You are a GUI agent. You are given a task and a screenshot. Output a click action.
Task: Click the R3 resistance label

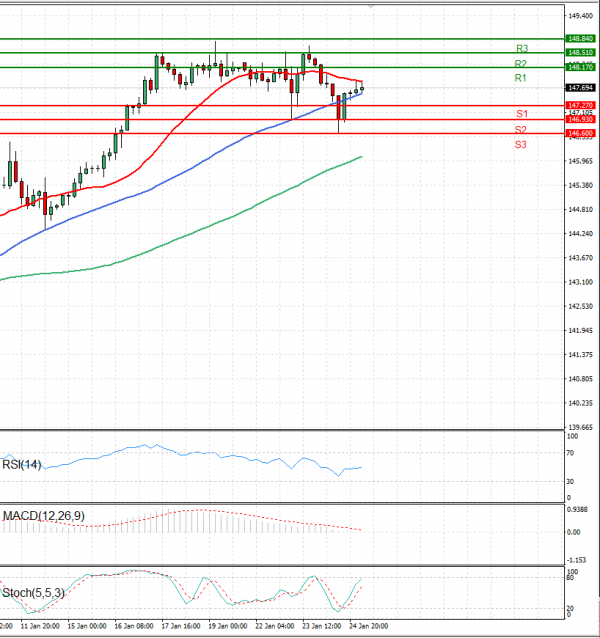(522, 49)
